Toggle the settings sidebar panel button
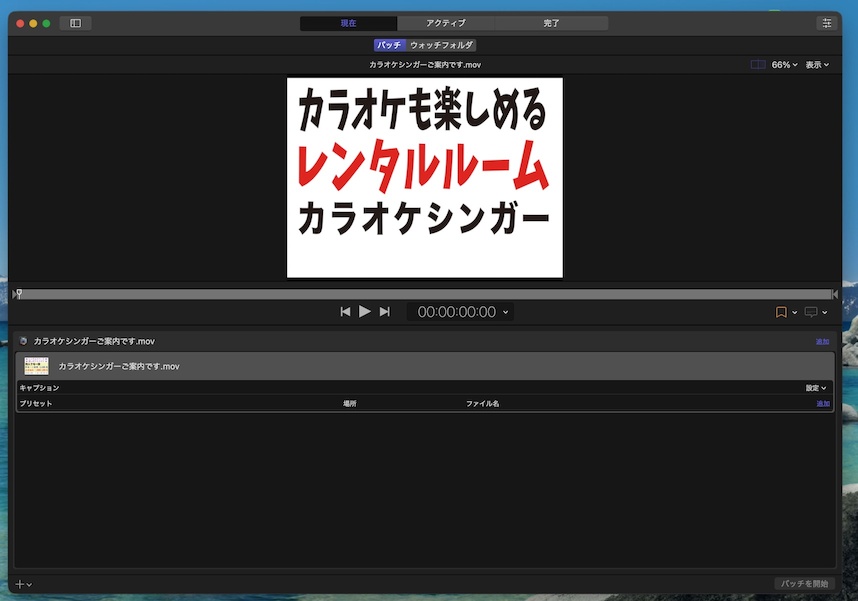 75,23
